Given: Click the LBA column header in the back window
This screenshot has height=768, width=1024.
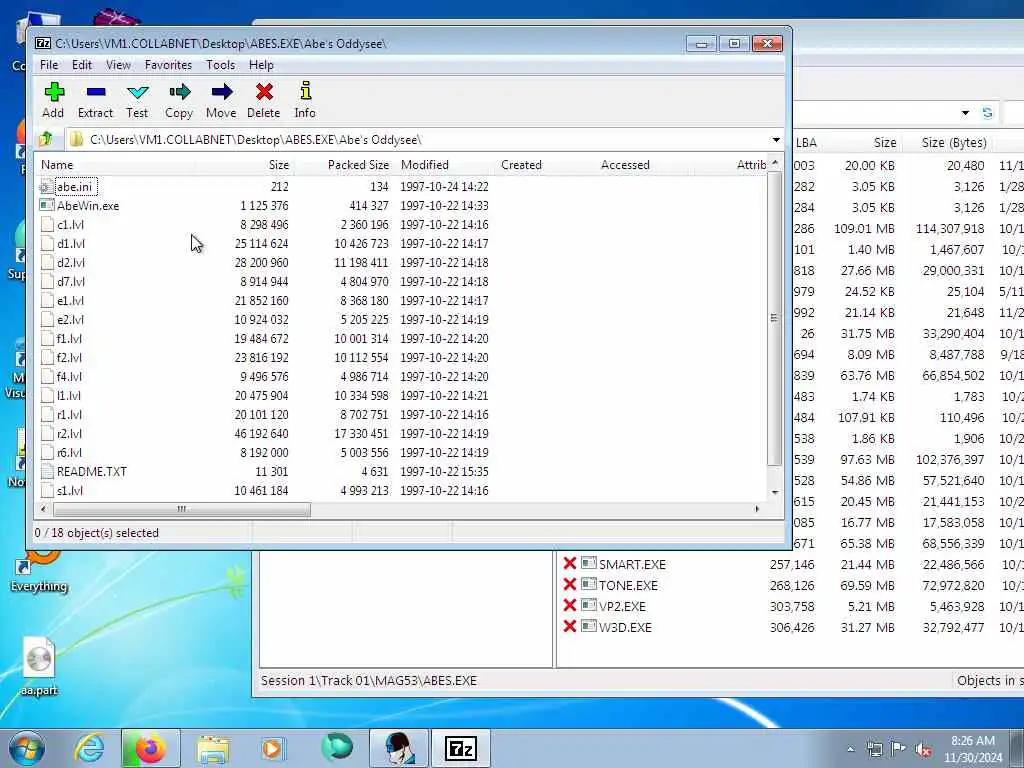Looking at the screenshot, I should tap(806, 142).
